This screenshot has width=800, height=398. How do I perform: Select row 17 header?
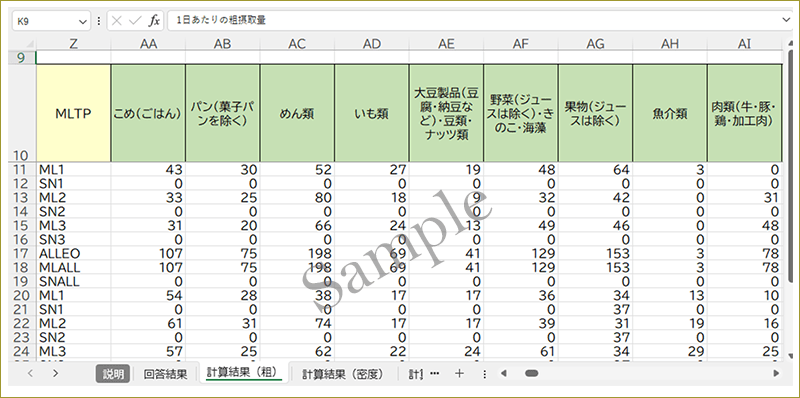(x=23, y=253)
